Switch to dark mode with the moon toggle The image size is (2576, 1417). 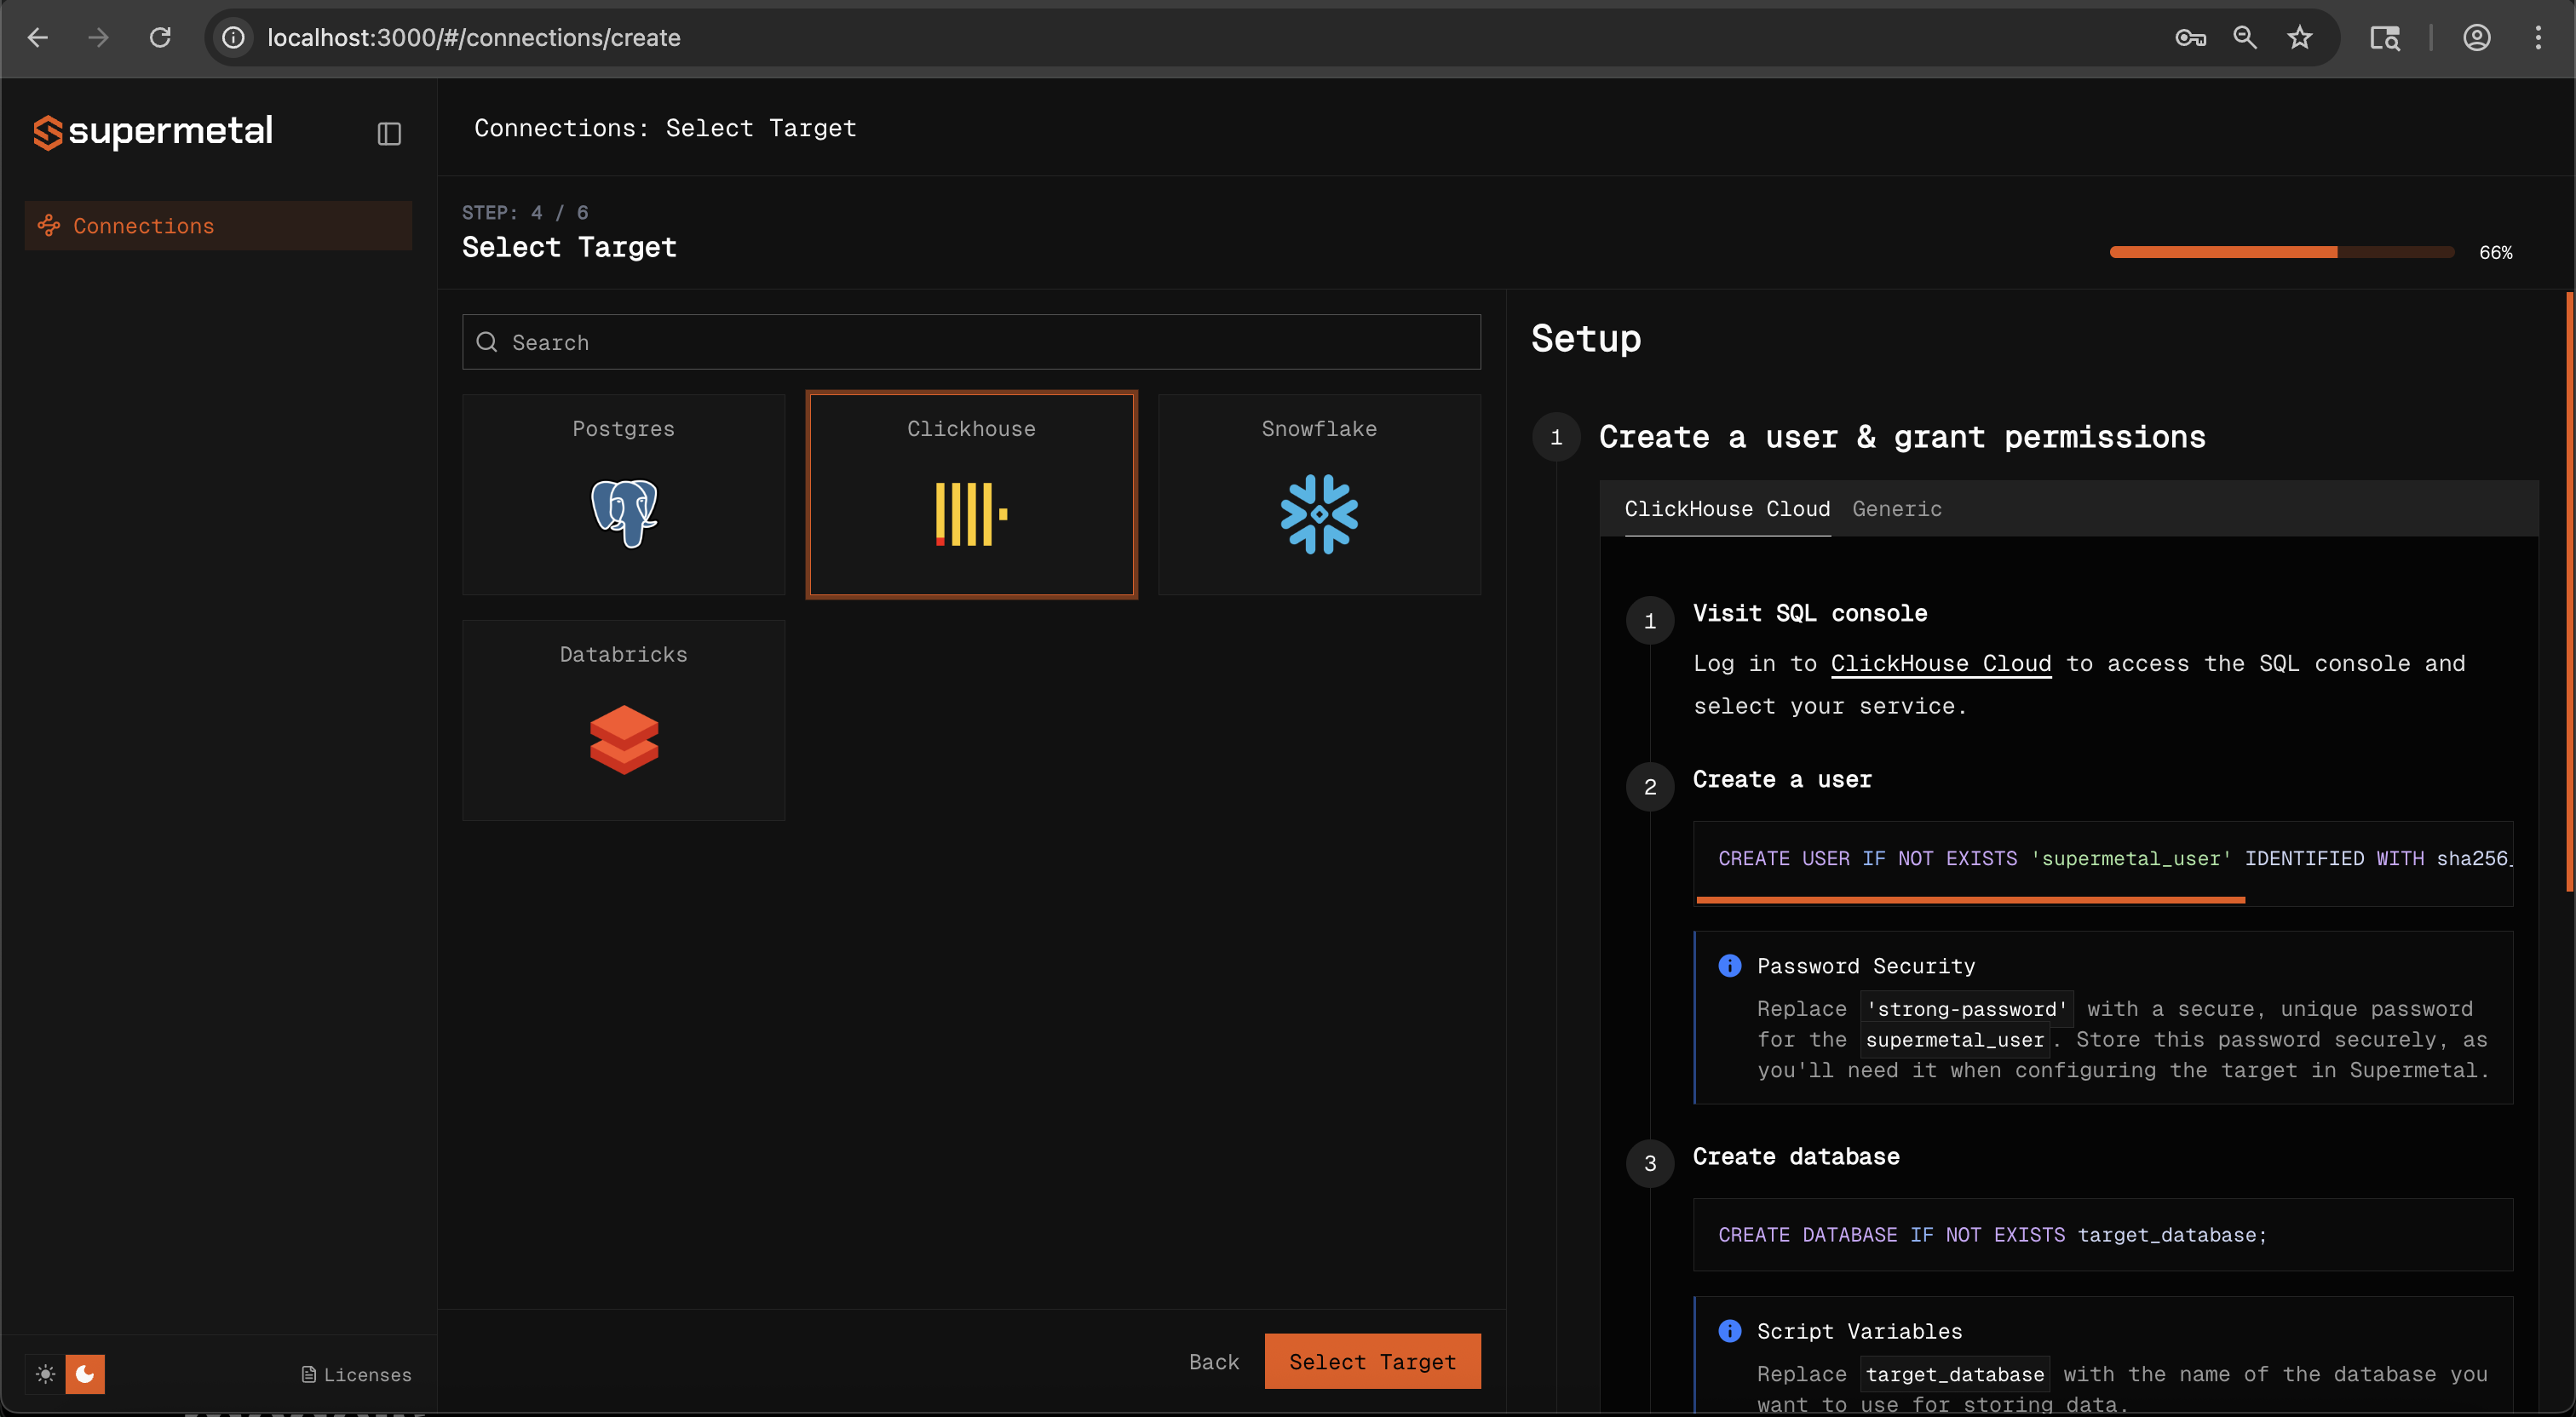coord(86,1374)
